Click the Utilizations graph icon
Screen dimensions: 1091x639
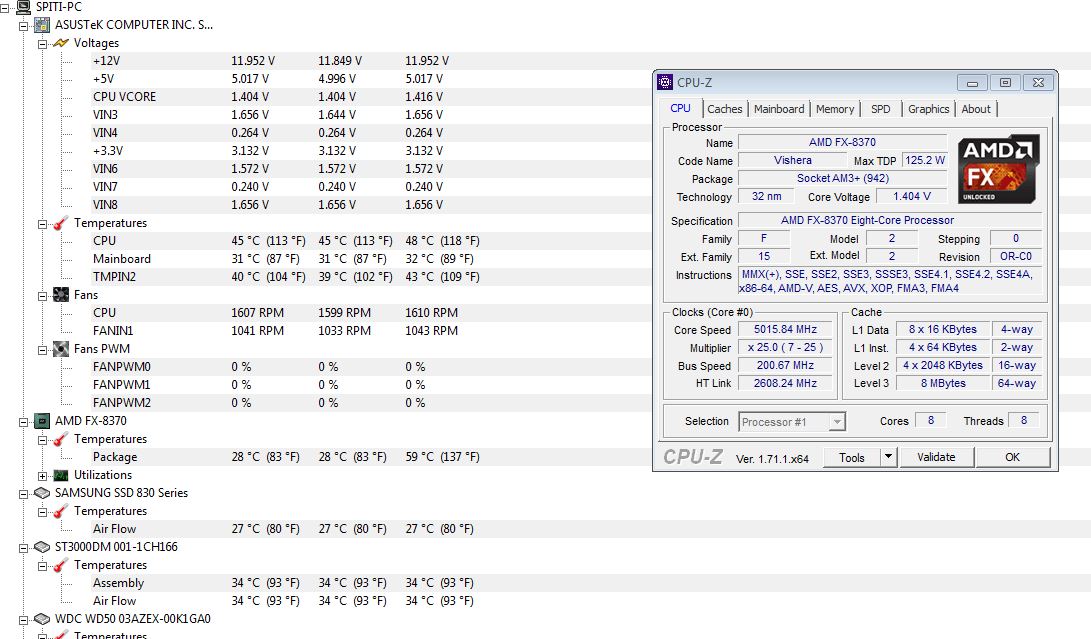(61, 475)
